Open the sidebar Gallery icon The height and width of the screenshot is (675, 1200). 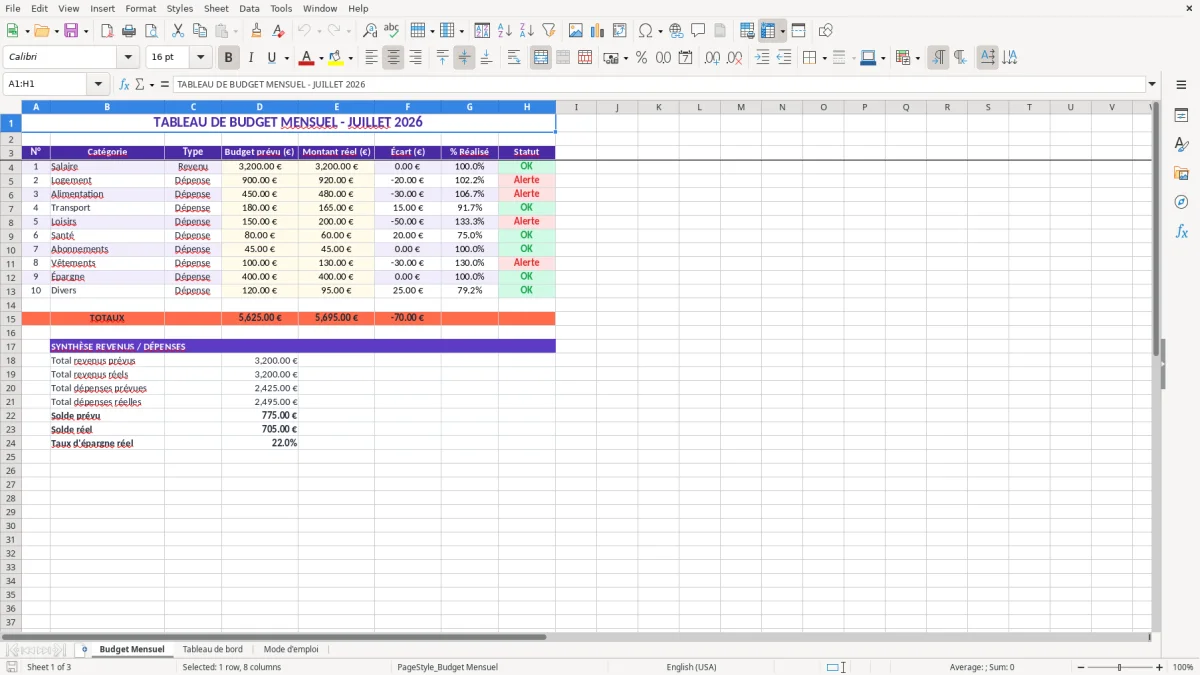[x=1181, y=173]
